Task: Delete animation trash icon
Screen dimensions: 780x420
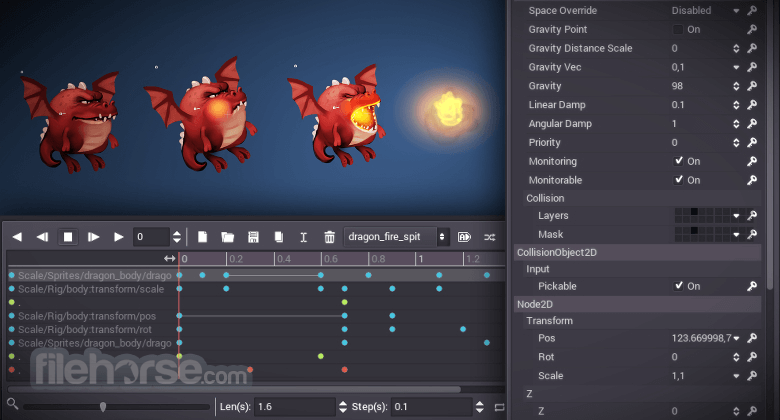Action: 329,237
